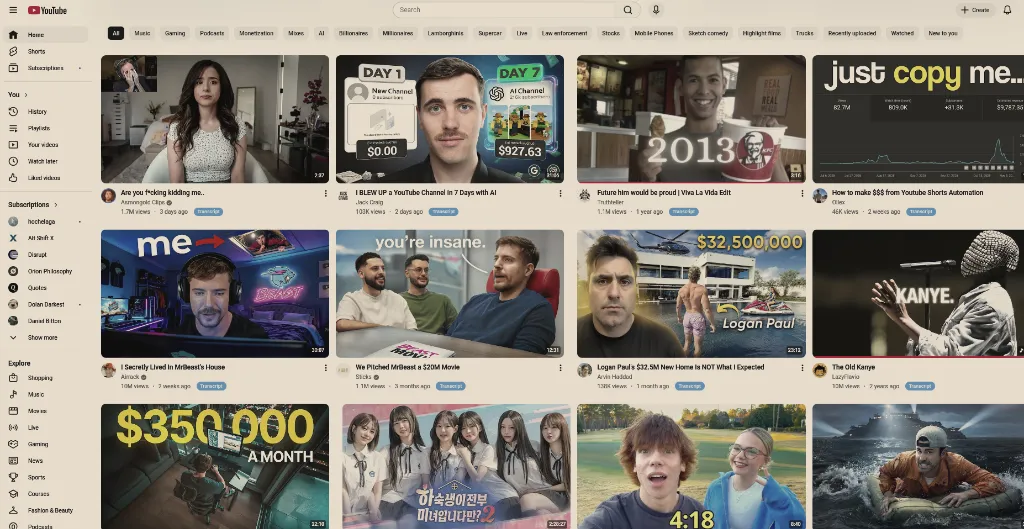Screen dimensions: 1024x529
Task: Select the Monetization filter chip
Action: [x=257, y=33]
